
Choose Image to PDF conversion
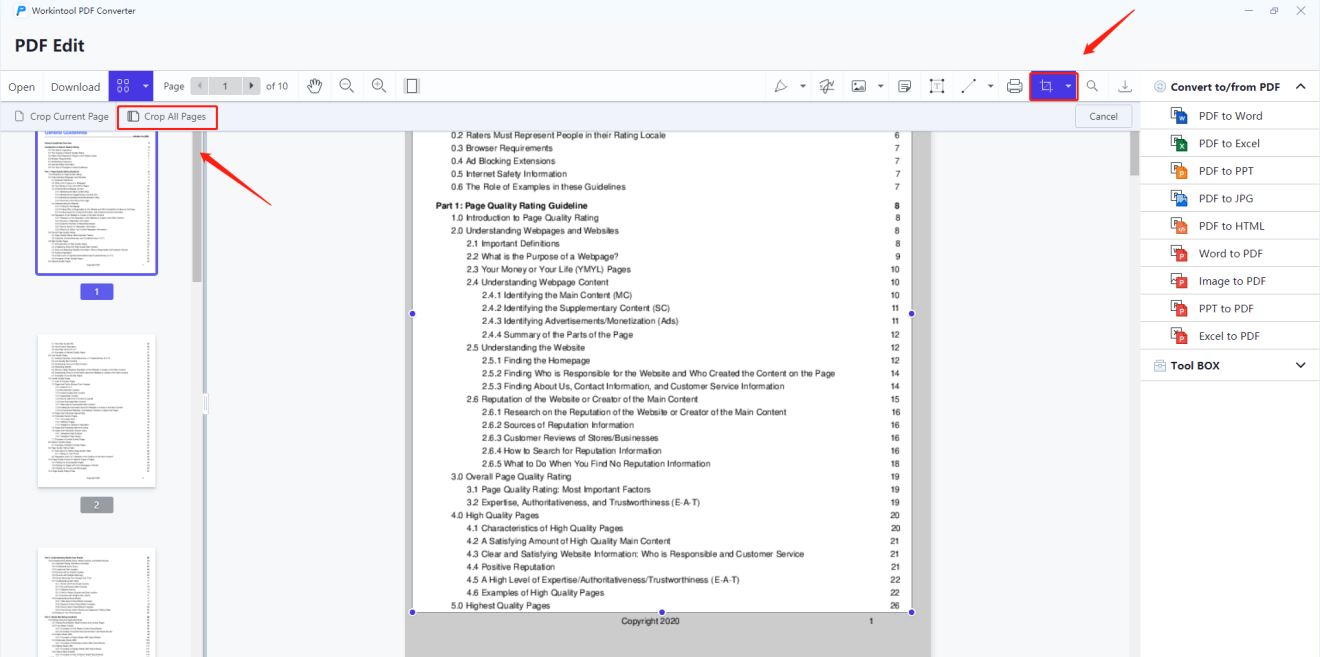coord(1232,281)
